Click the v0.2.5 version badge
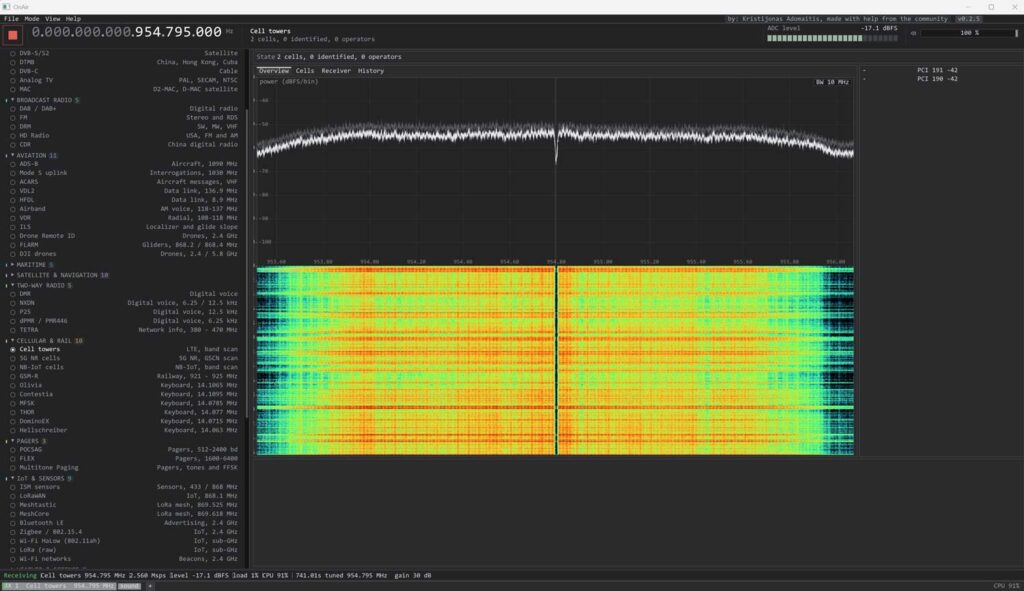Image resolution: width=1024 pixels, height=591 pixels. (968, 19)
